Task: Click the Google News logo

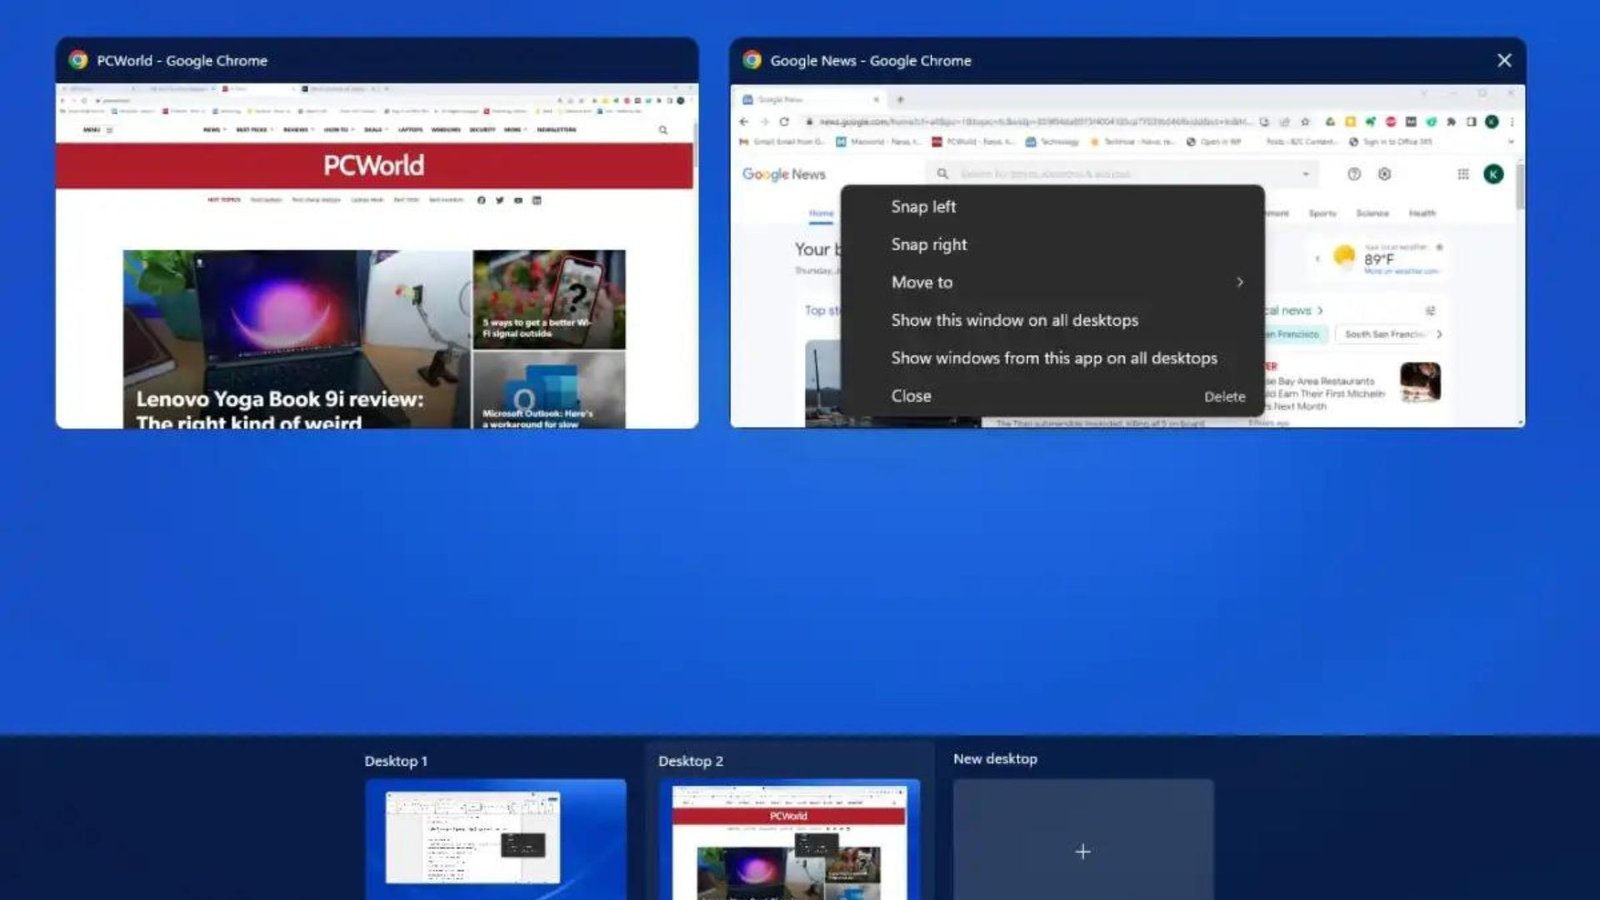Action: (784, 174)
